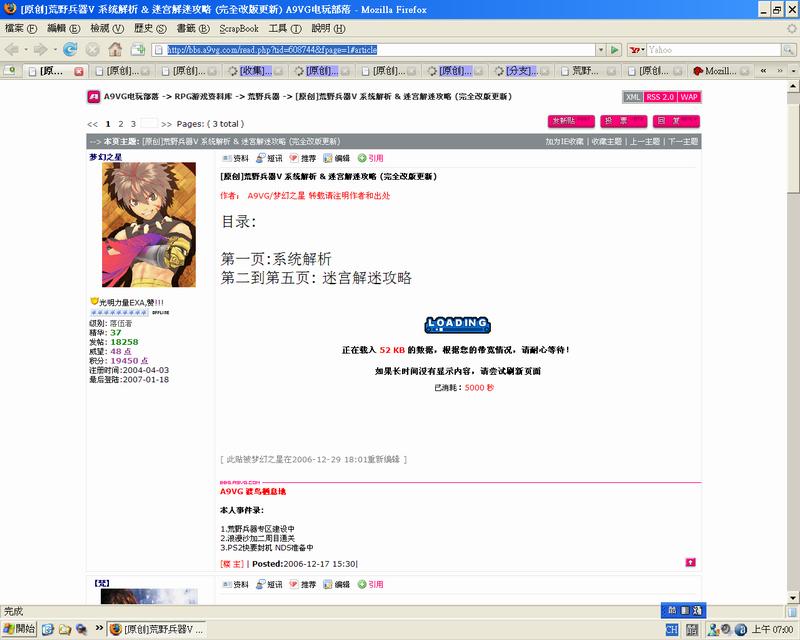Click the 投票 vote button
This screenshot has height=640, width=800.
click(623, 121)
